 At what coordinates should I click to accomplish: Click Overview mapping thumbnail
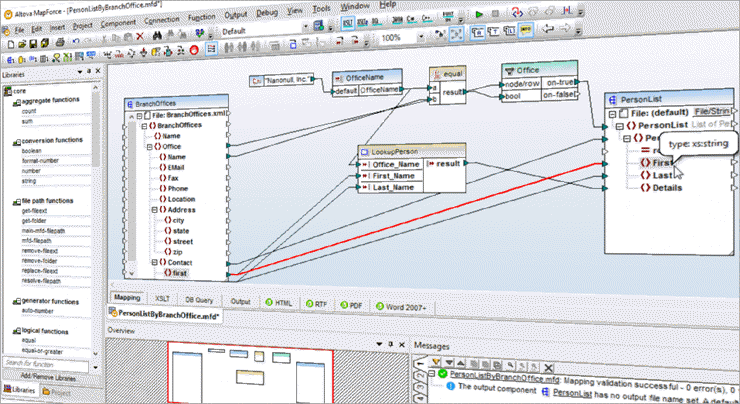[x=251, y=373]
